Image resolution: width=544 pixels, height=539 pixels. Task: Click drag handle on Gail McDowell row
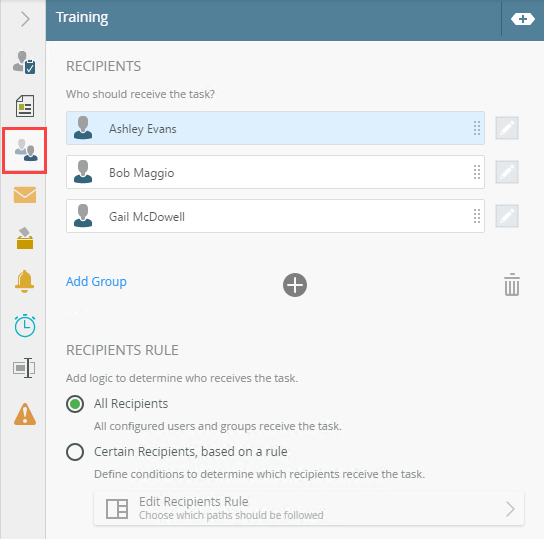477,216
